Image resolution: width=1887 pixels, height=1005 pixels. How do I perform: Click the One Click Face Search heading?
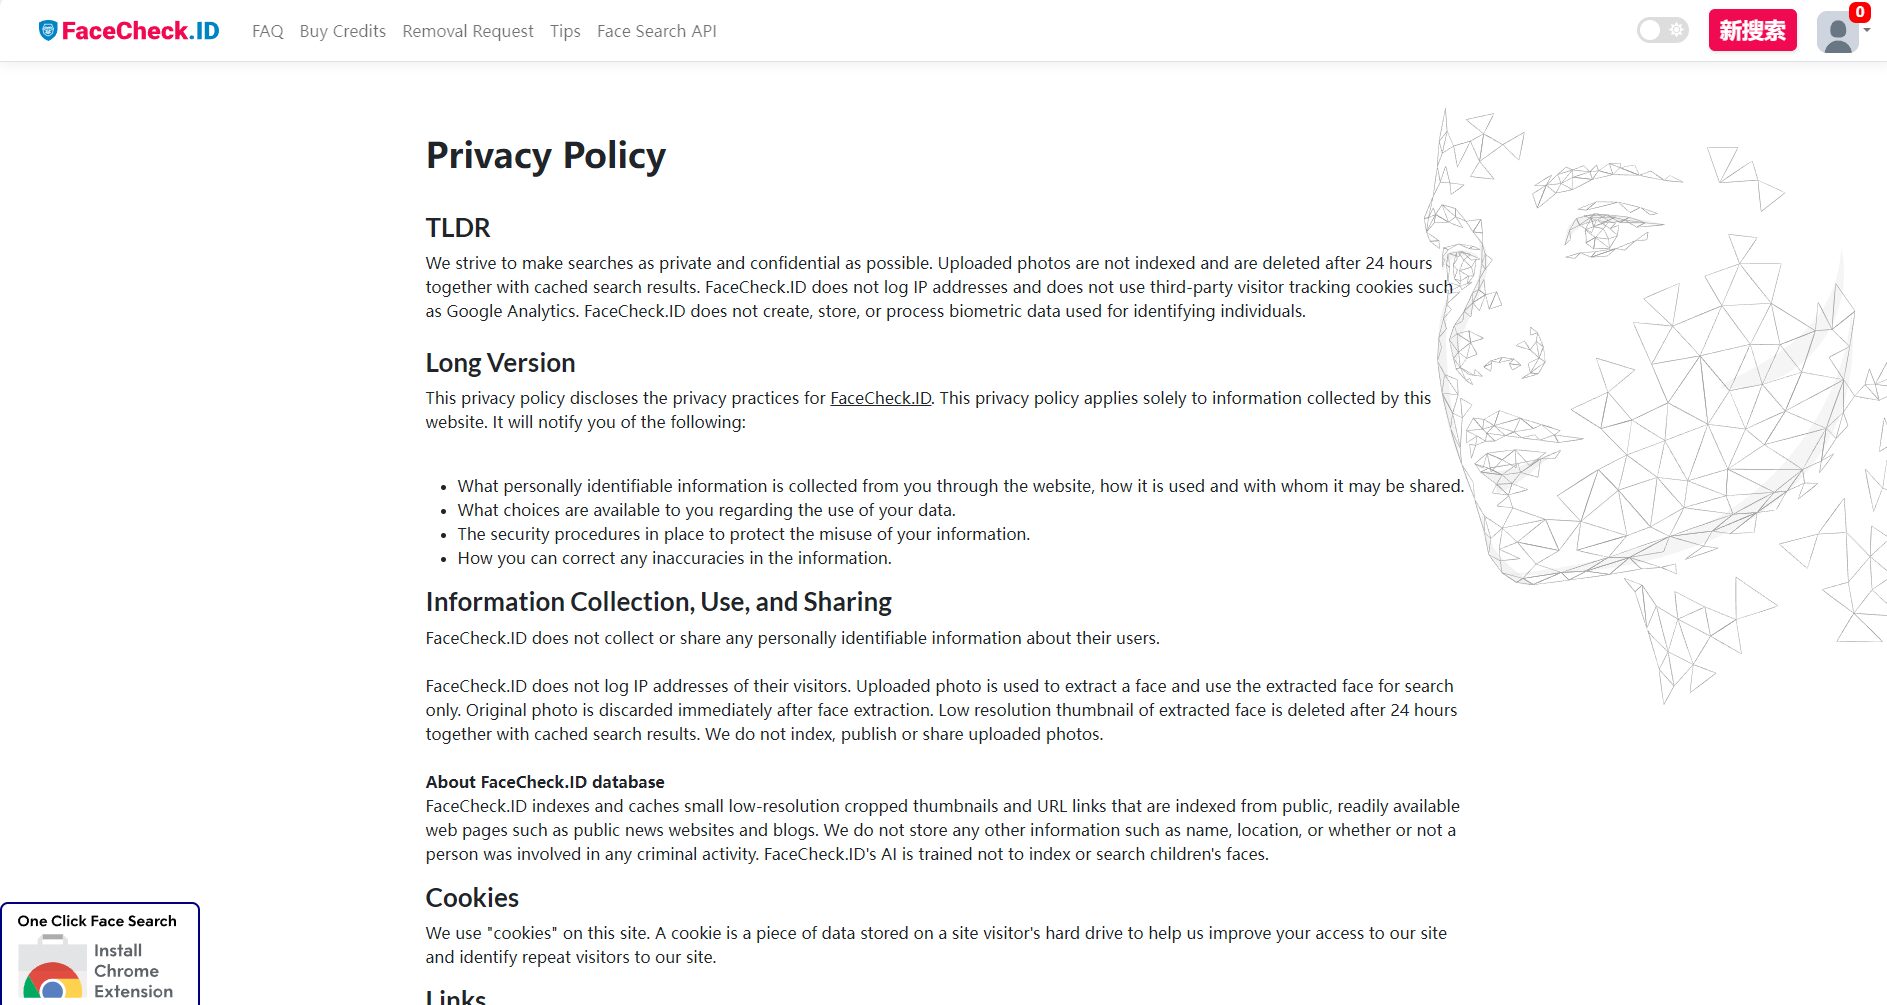click(97, 921)
